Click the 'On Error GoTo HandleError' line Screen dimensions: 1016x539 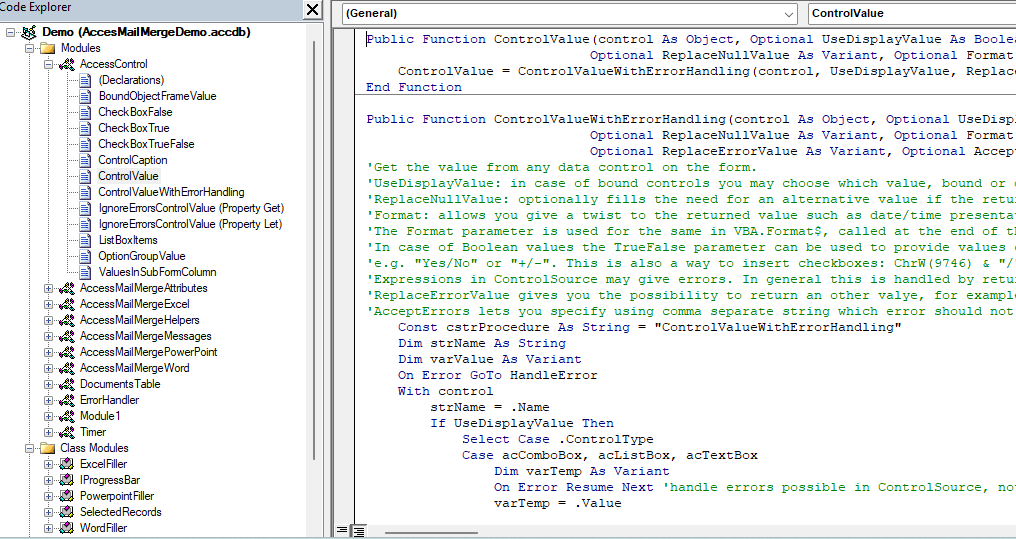coord(497,375)
